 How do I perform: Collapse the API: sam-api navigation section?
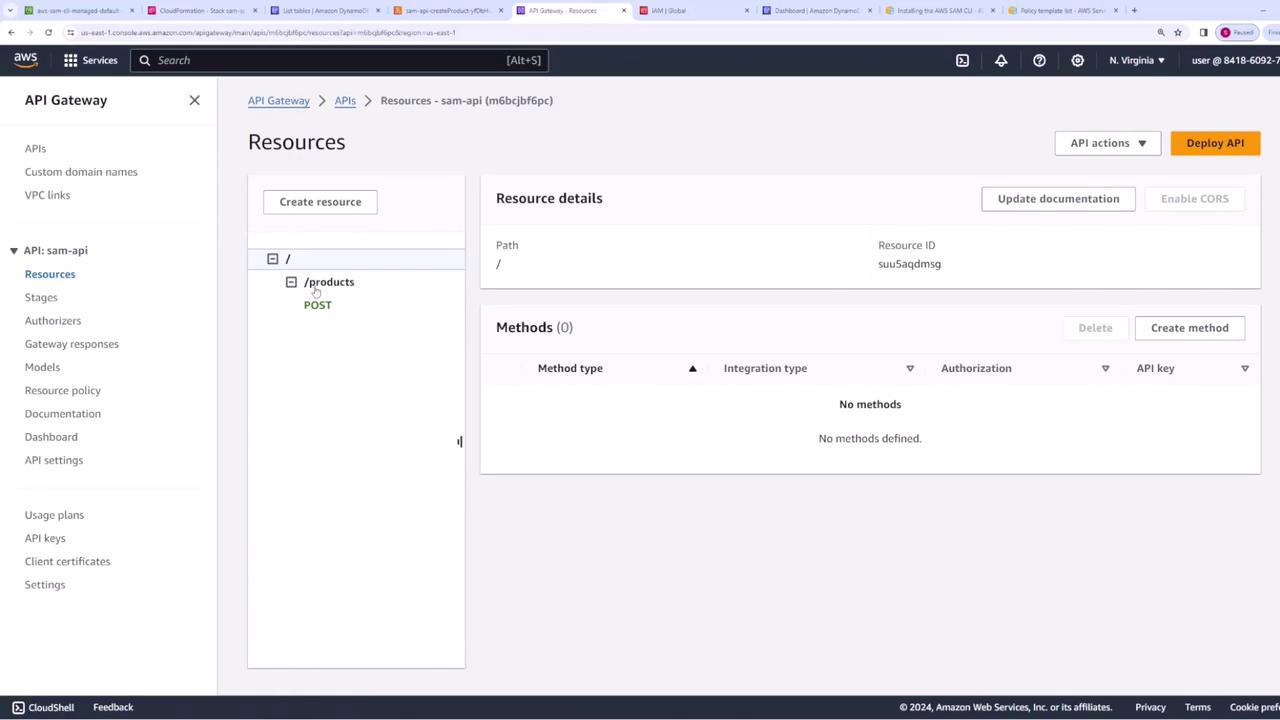(14, 250)
